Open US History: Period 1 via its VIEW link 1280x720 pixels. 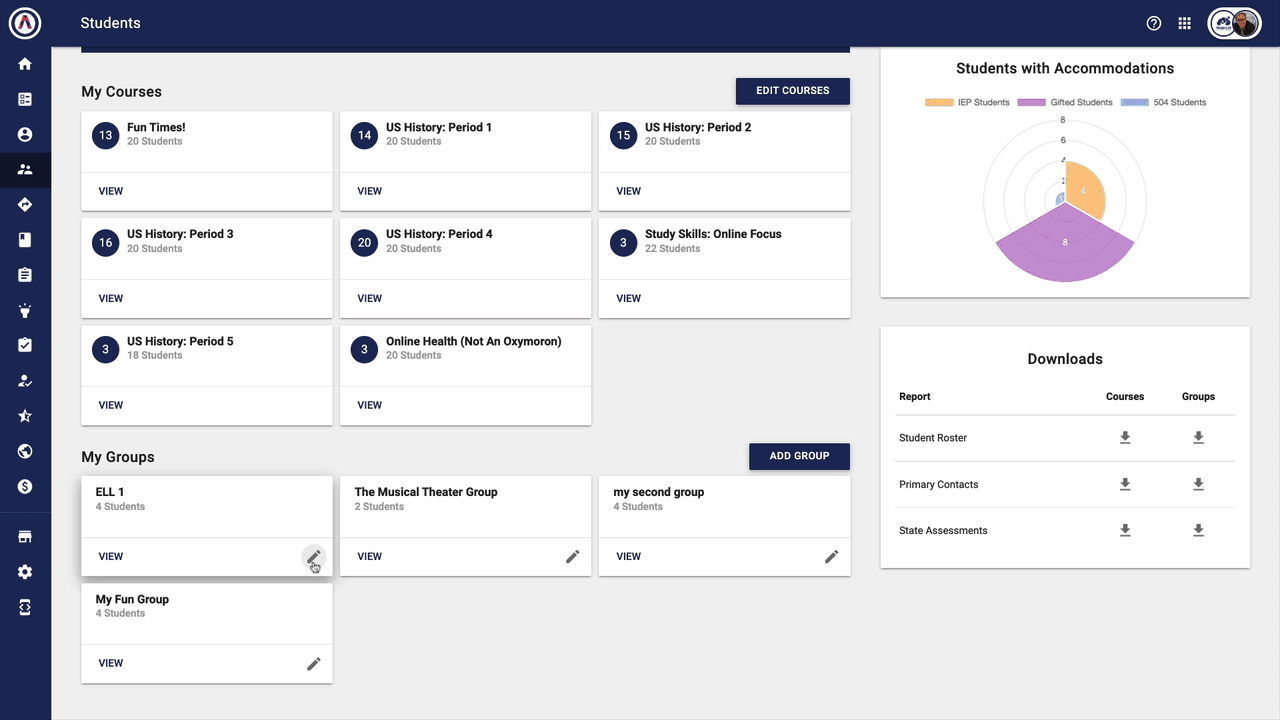click(369, 191)
